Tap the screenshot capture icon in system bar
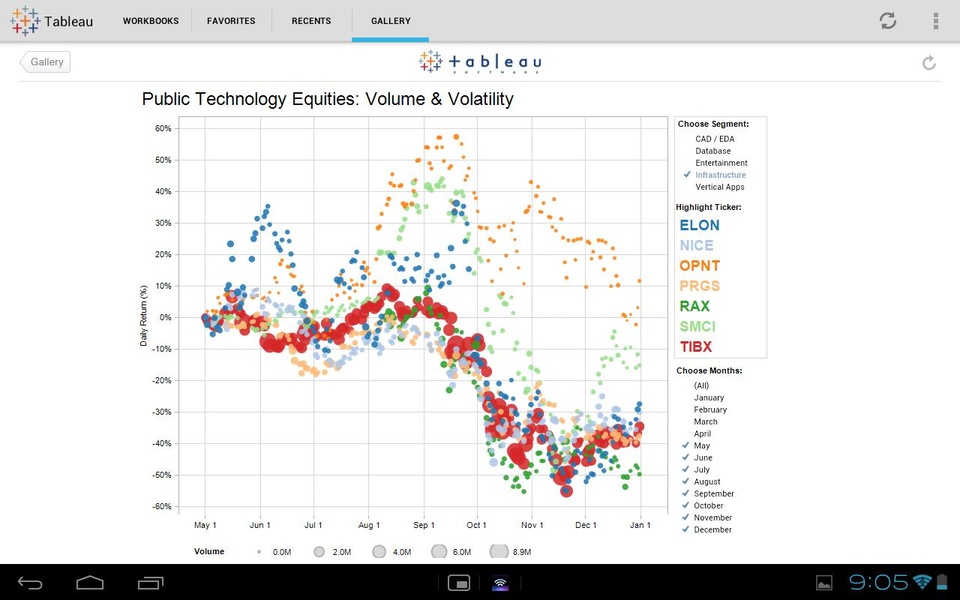960x600 pixels. click(459, 583)
